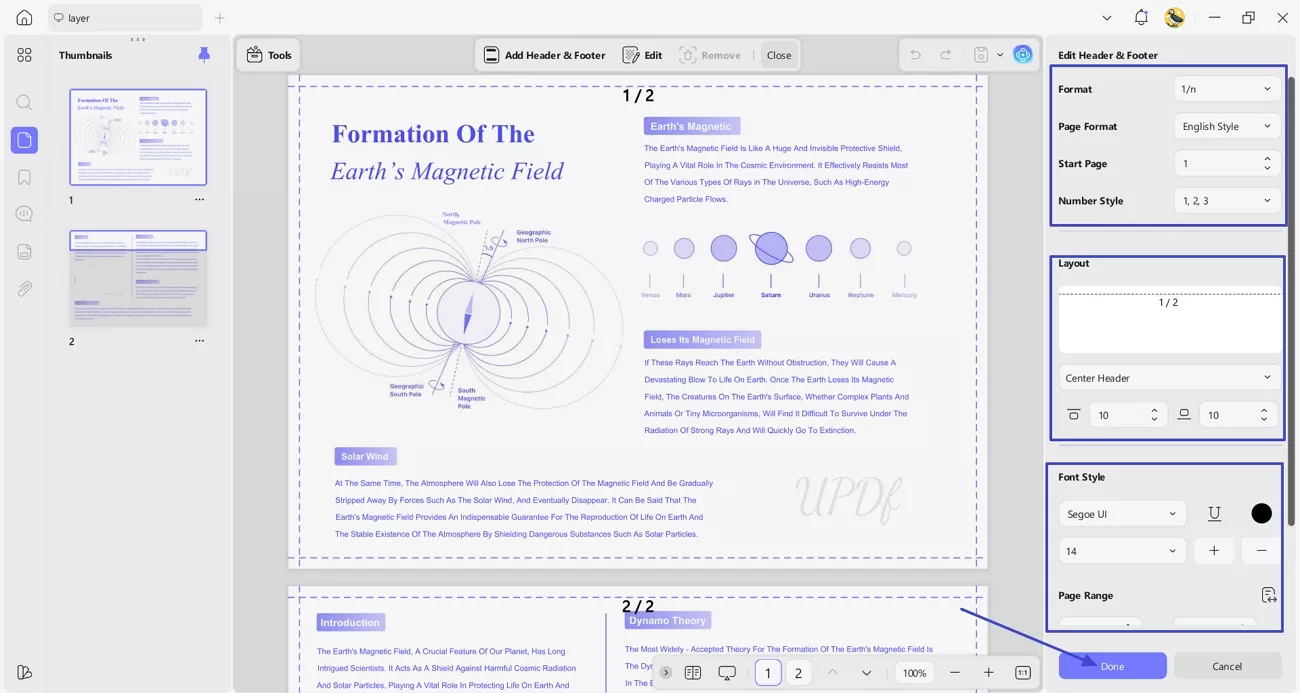The width and height of the screenshot is (1300, 693).
Task: Click the notification bell icon
Action: tap(1141, 18)
